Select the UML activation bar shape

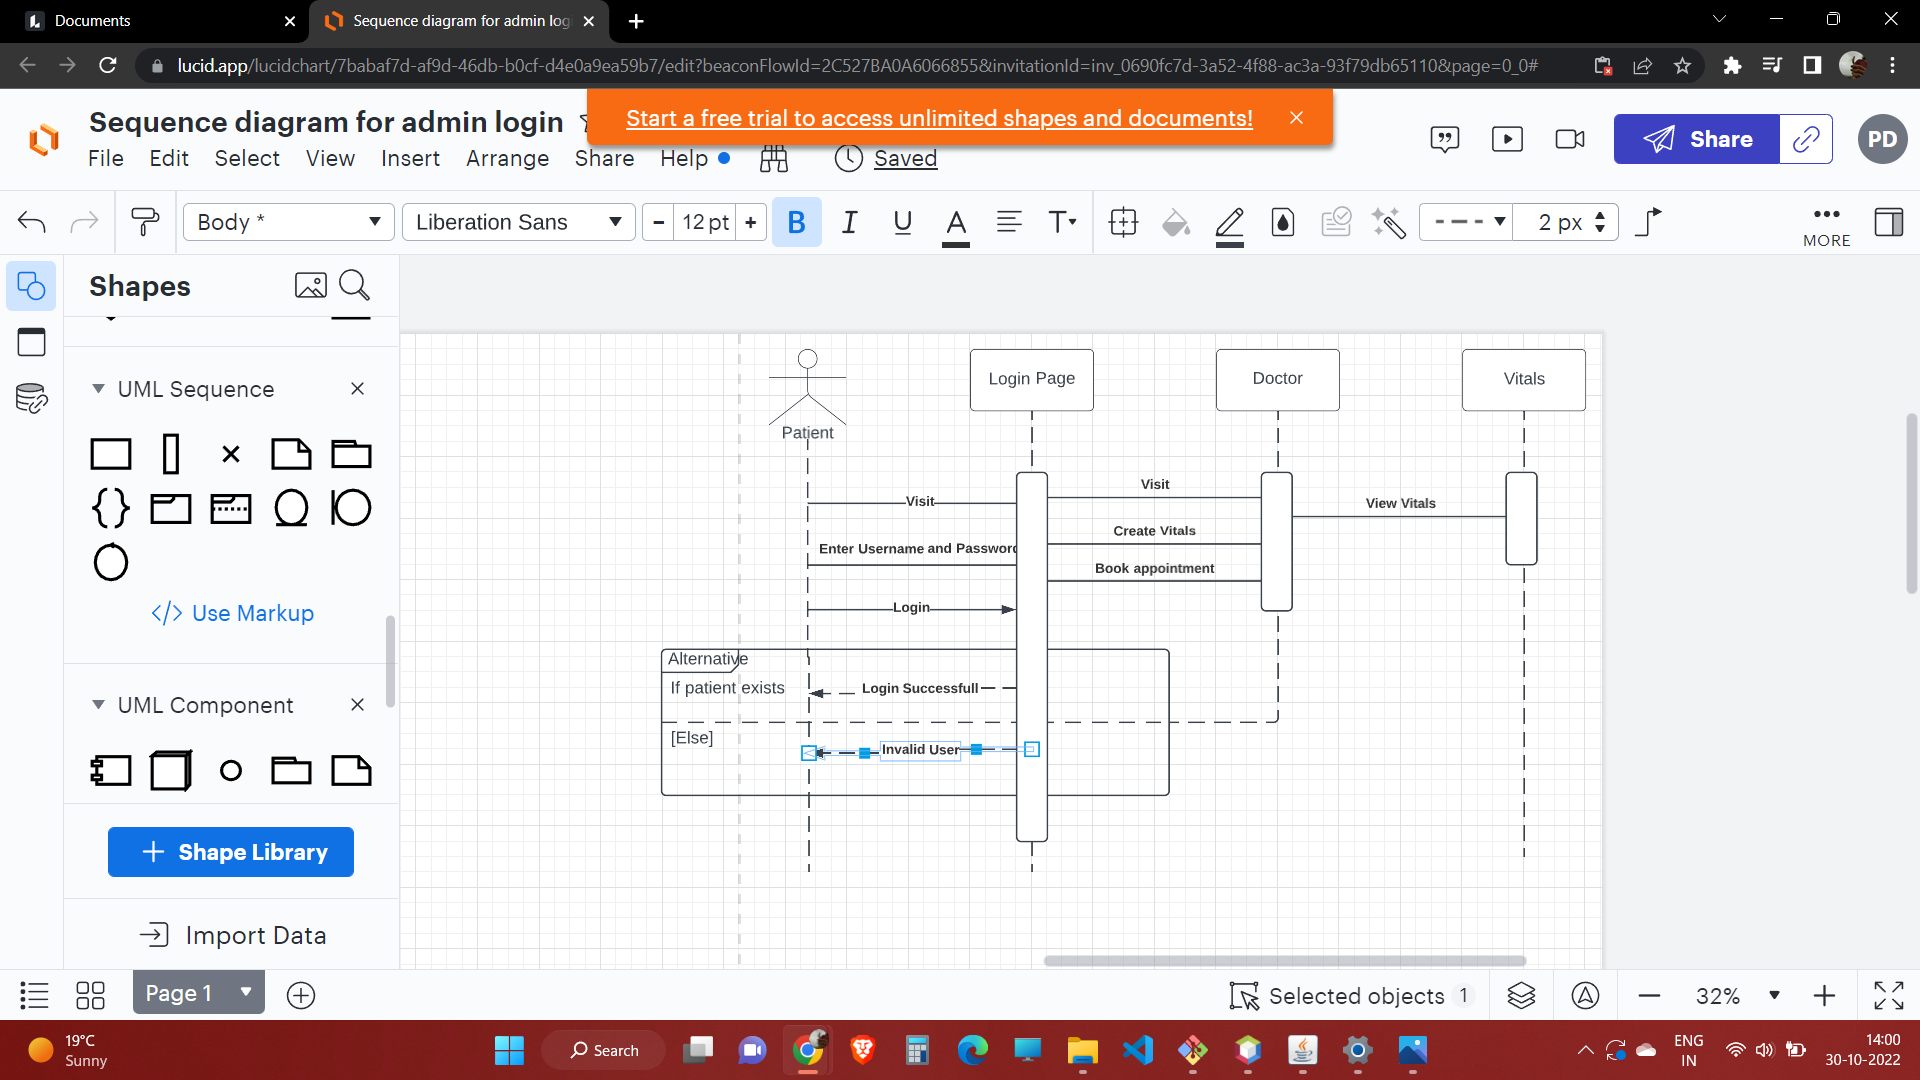point(171,454)
